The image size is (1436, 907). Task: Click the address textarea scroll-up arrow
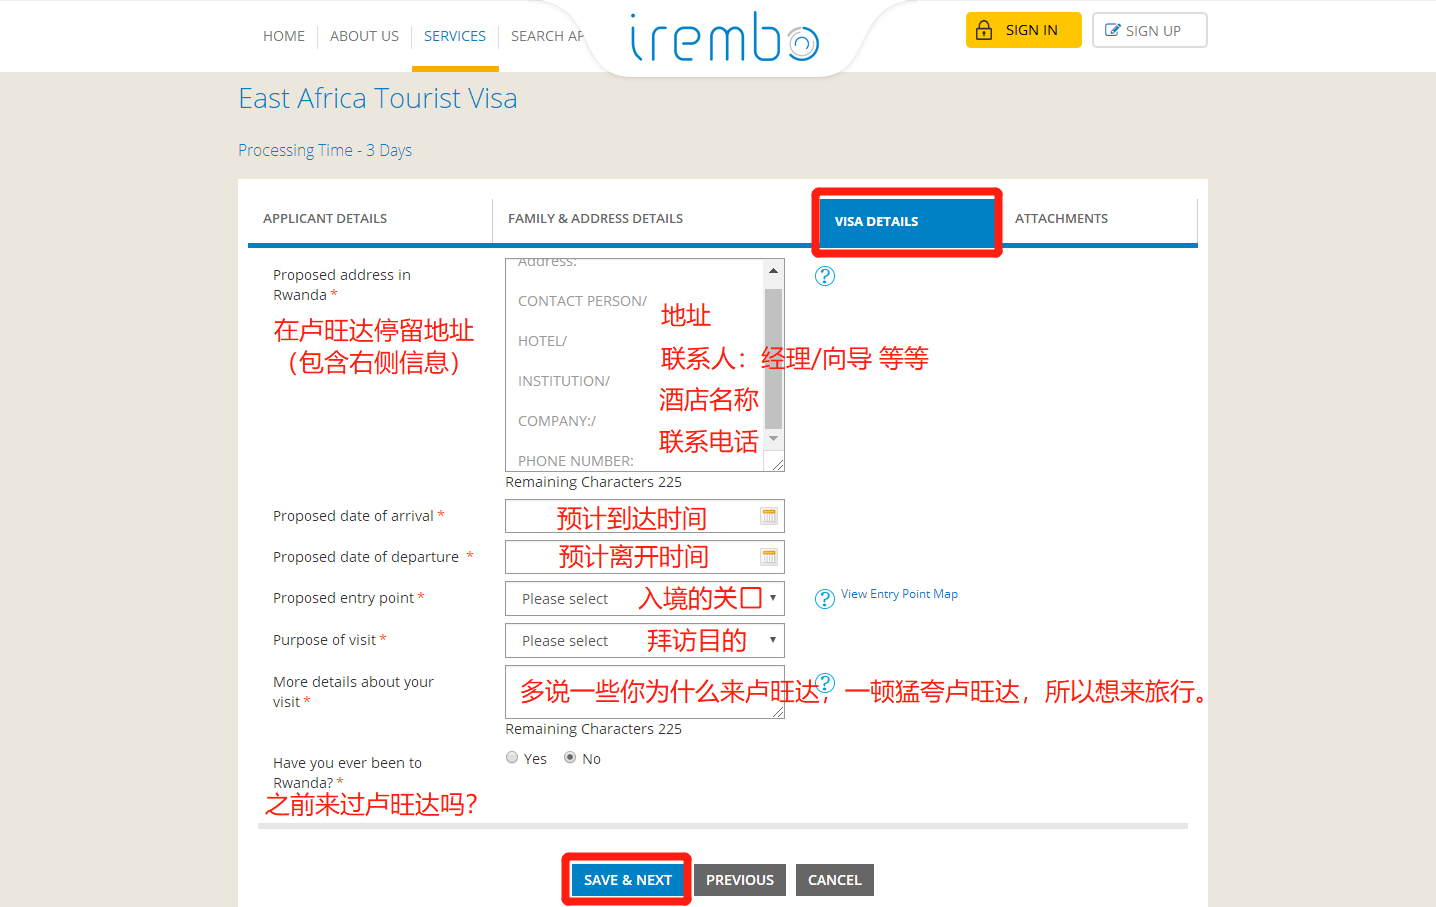(773, 271)
